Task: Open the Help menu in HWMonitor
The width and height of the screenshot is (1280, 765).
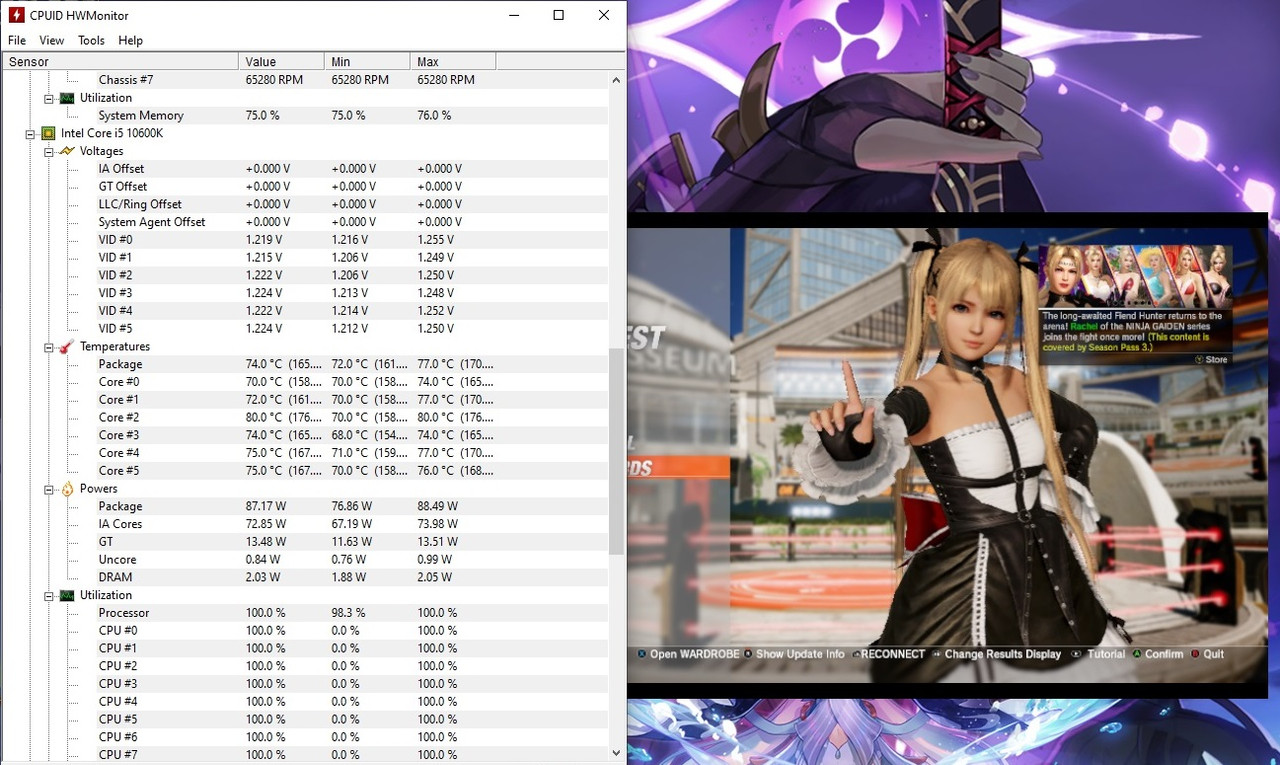Action: [x=130, y=40]
